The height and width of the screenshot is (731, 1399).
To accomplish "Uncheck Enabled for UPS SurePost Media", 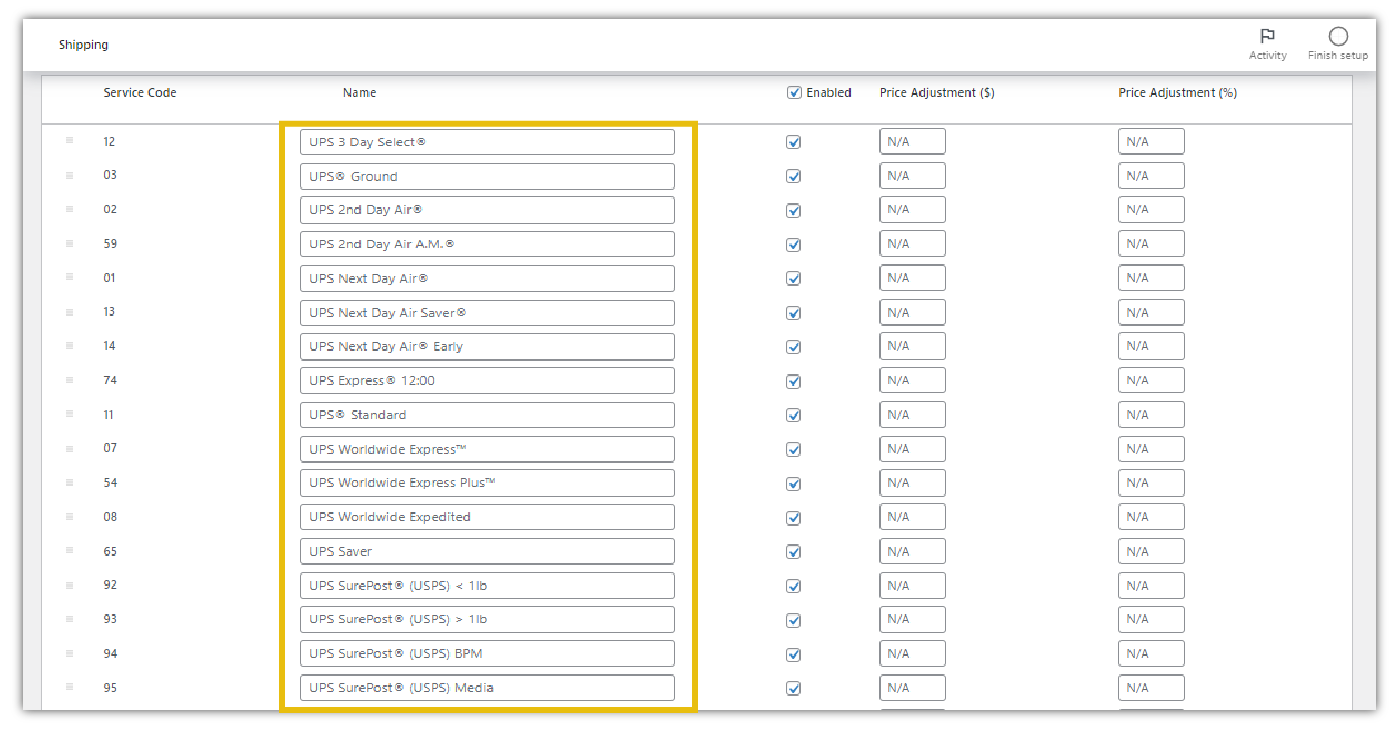I will pos(794,688).
